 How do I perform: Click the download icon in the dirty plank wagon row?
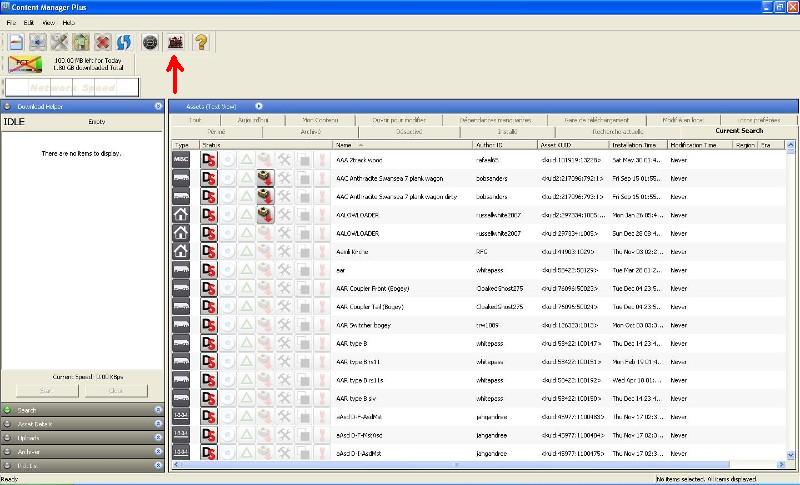tap(265, 196)
